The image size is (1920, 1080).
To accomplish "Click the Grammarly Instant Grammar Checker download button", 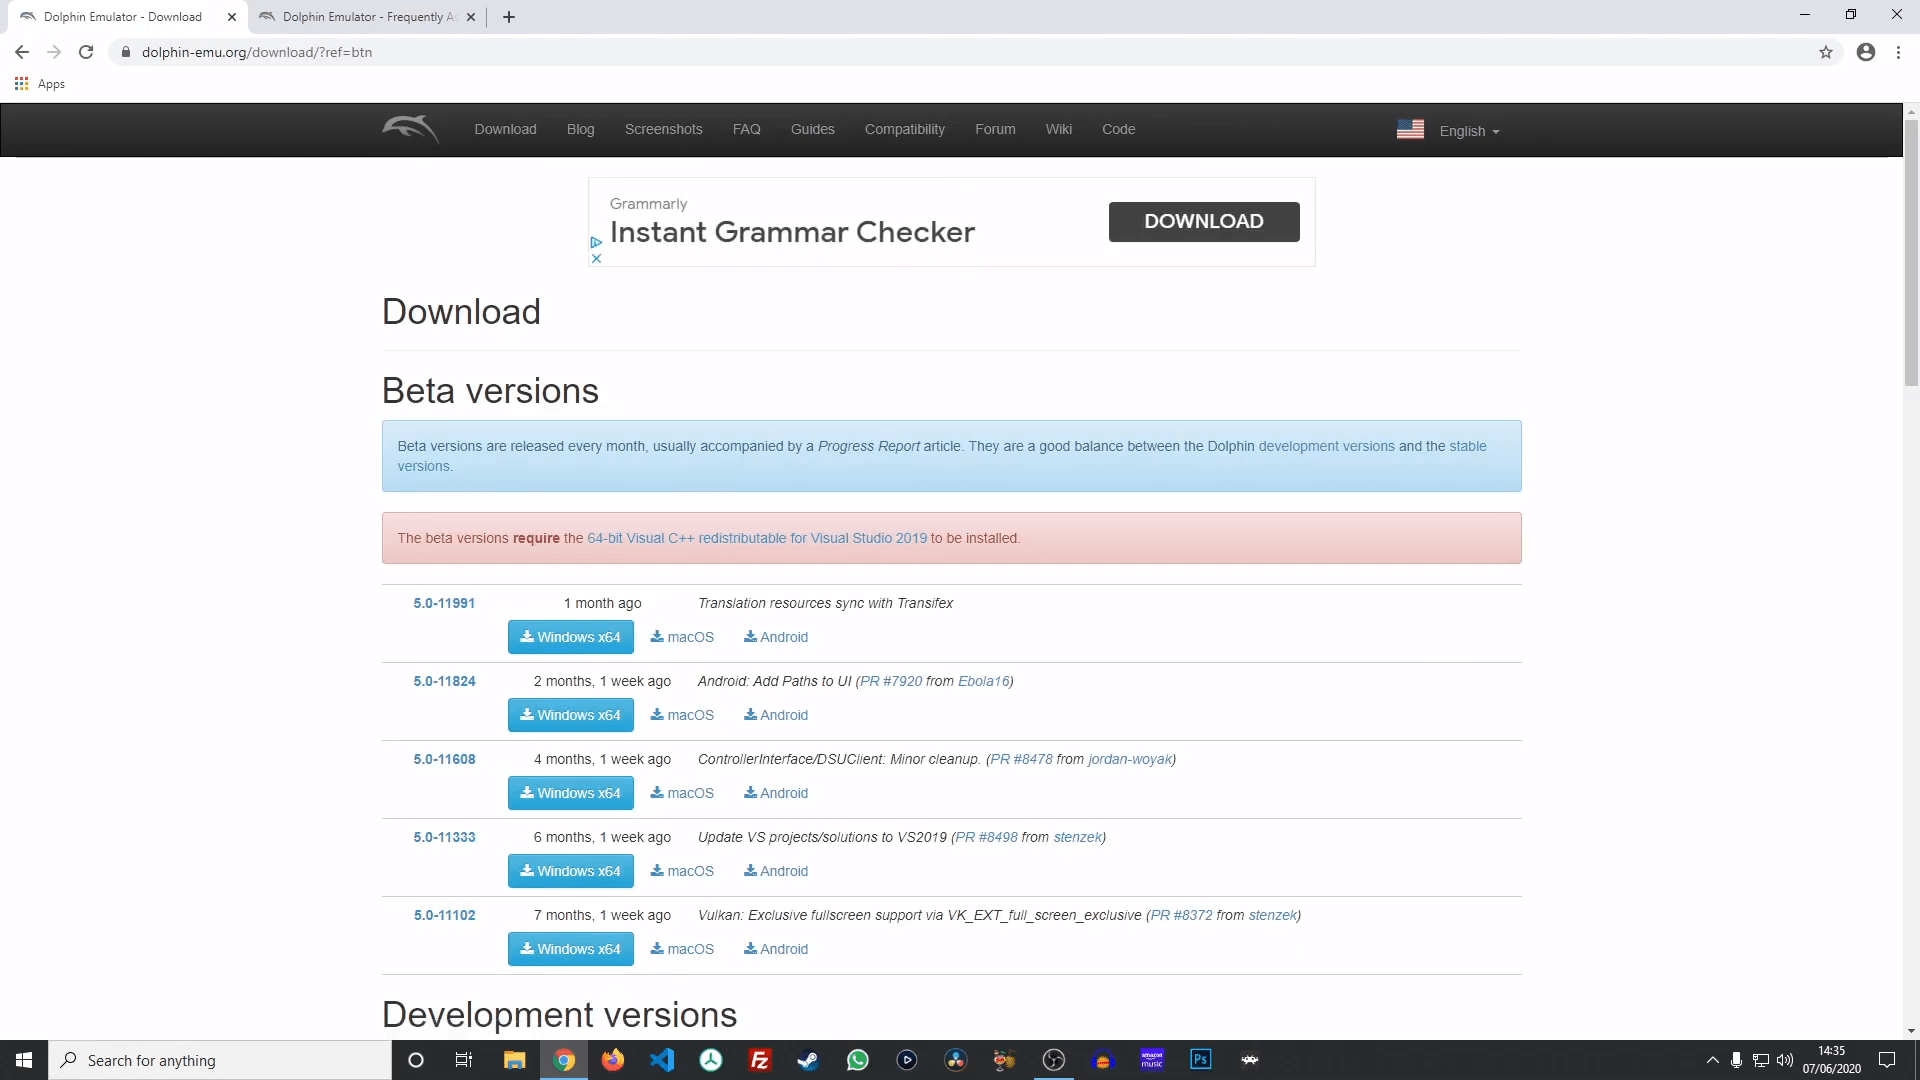I will click(x=1204, y=220).
